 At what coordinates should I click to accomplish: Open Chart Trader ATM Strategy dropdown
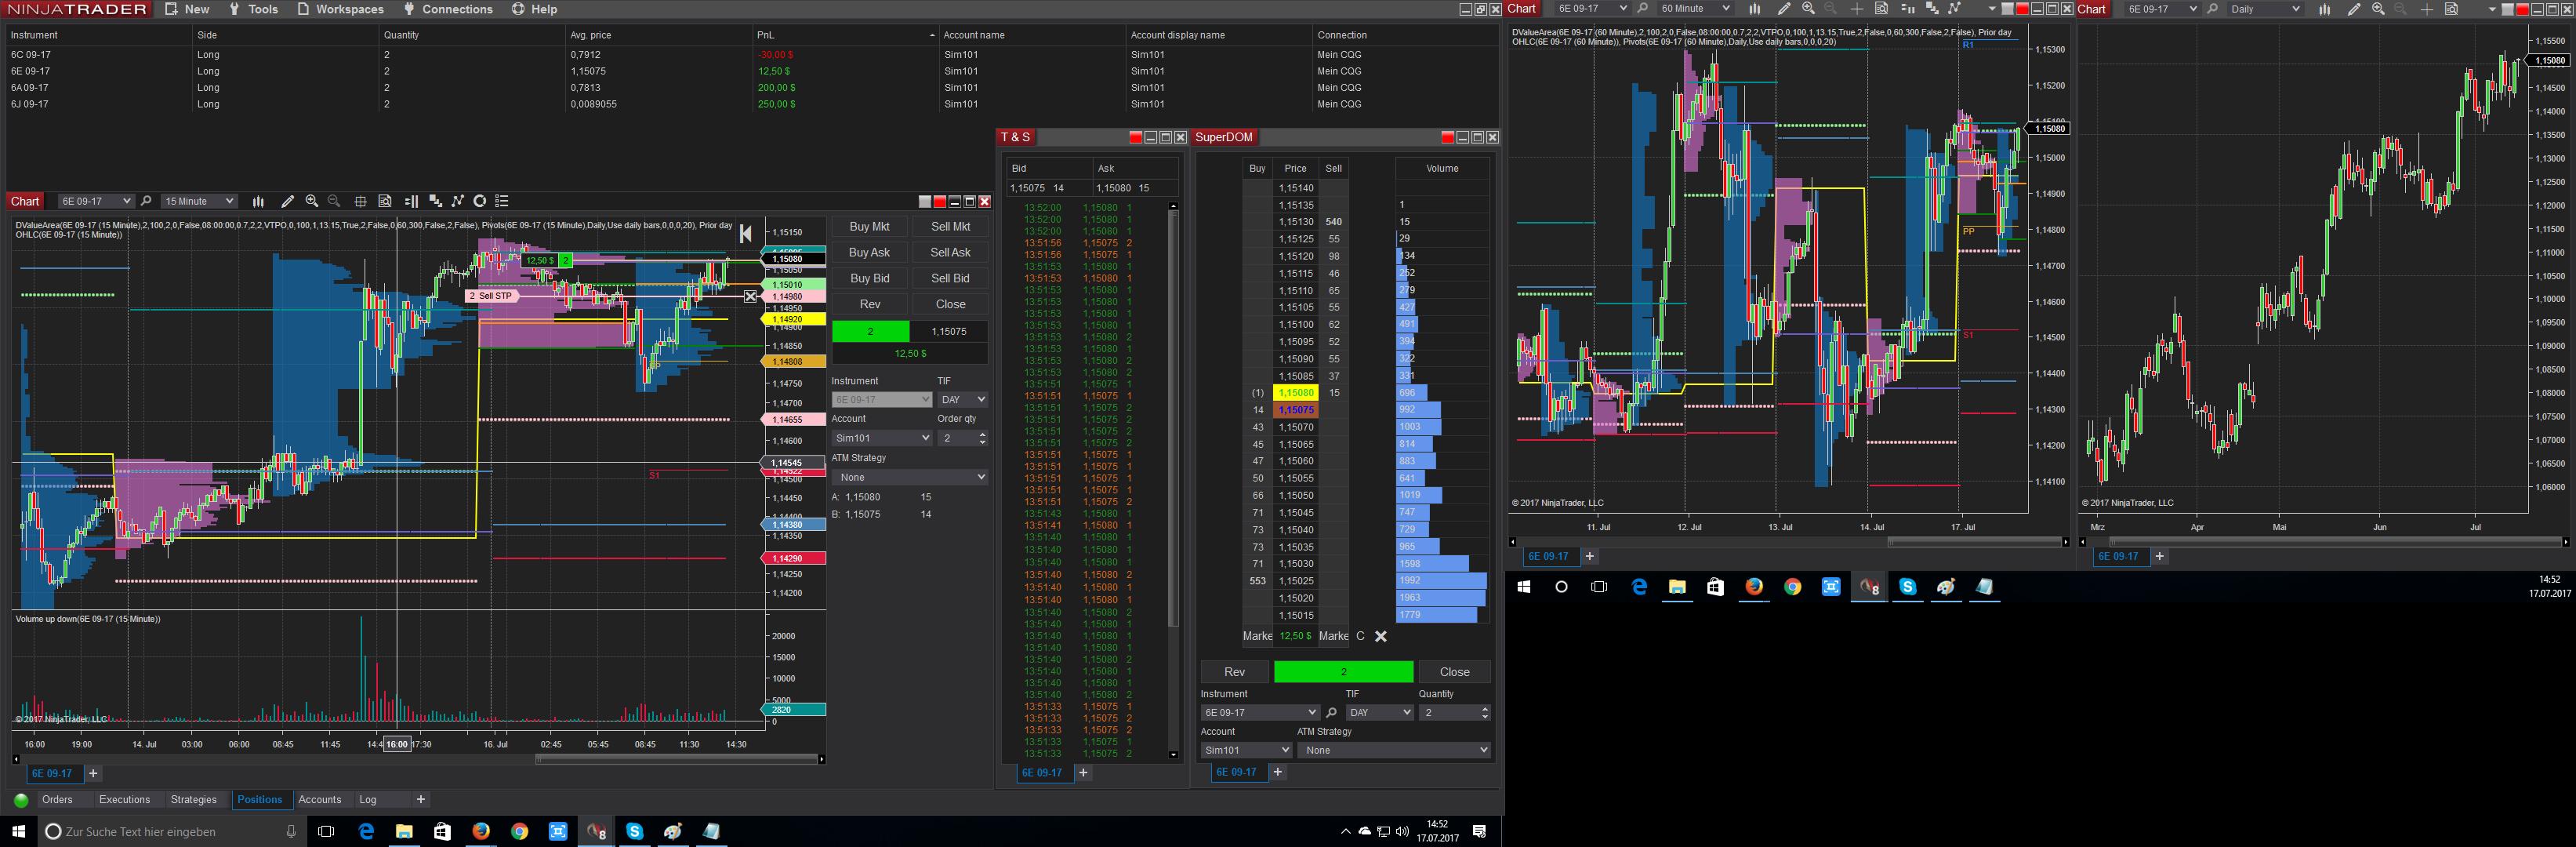[910, 477]
